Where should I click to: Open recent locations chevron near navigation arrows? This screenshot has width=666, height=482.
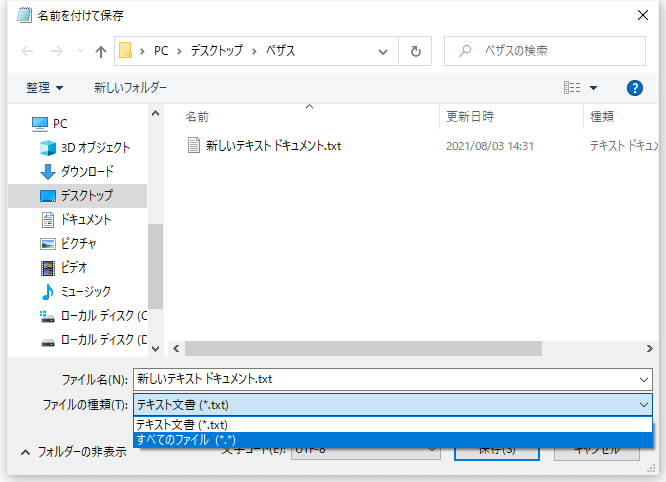click(x=80, y=51)
